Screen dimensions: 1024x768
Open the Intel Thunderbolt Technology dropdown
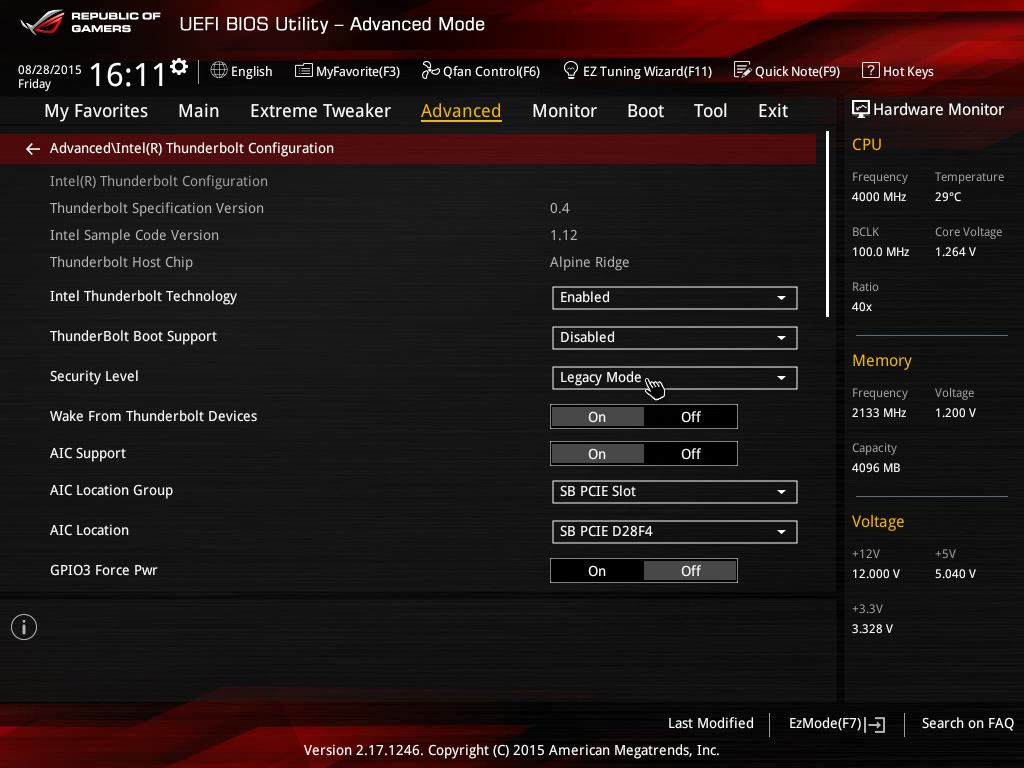(x=675, y=298)
